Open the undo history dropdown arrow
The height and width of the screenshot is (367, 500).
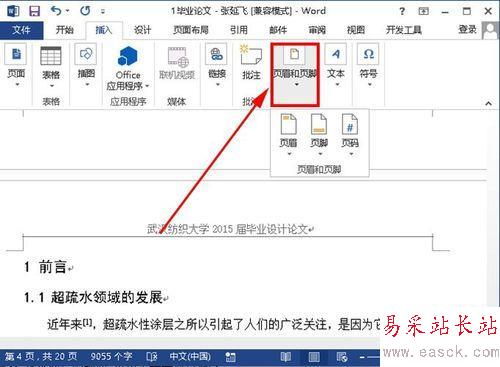(68, 11)
